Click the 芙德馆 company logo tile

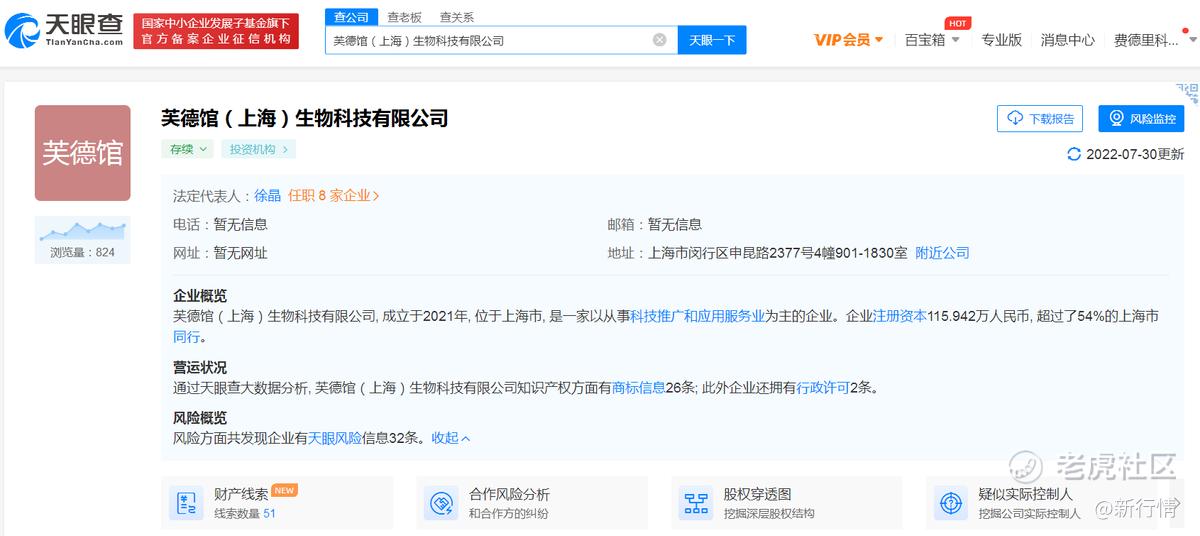coord(83,153)
